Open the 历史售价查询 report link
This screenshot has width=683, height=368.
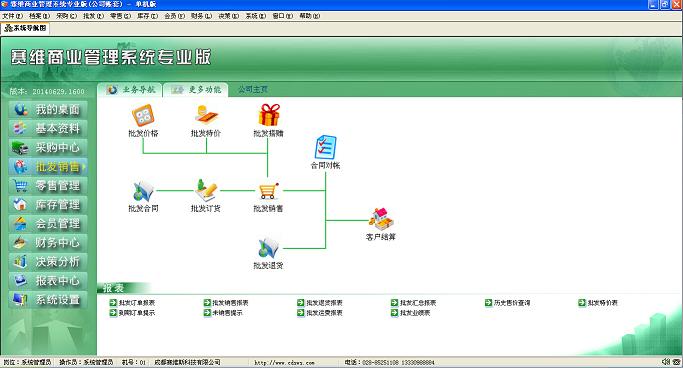pos(508,303)
